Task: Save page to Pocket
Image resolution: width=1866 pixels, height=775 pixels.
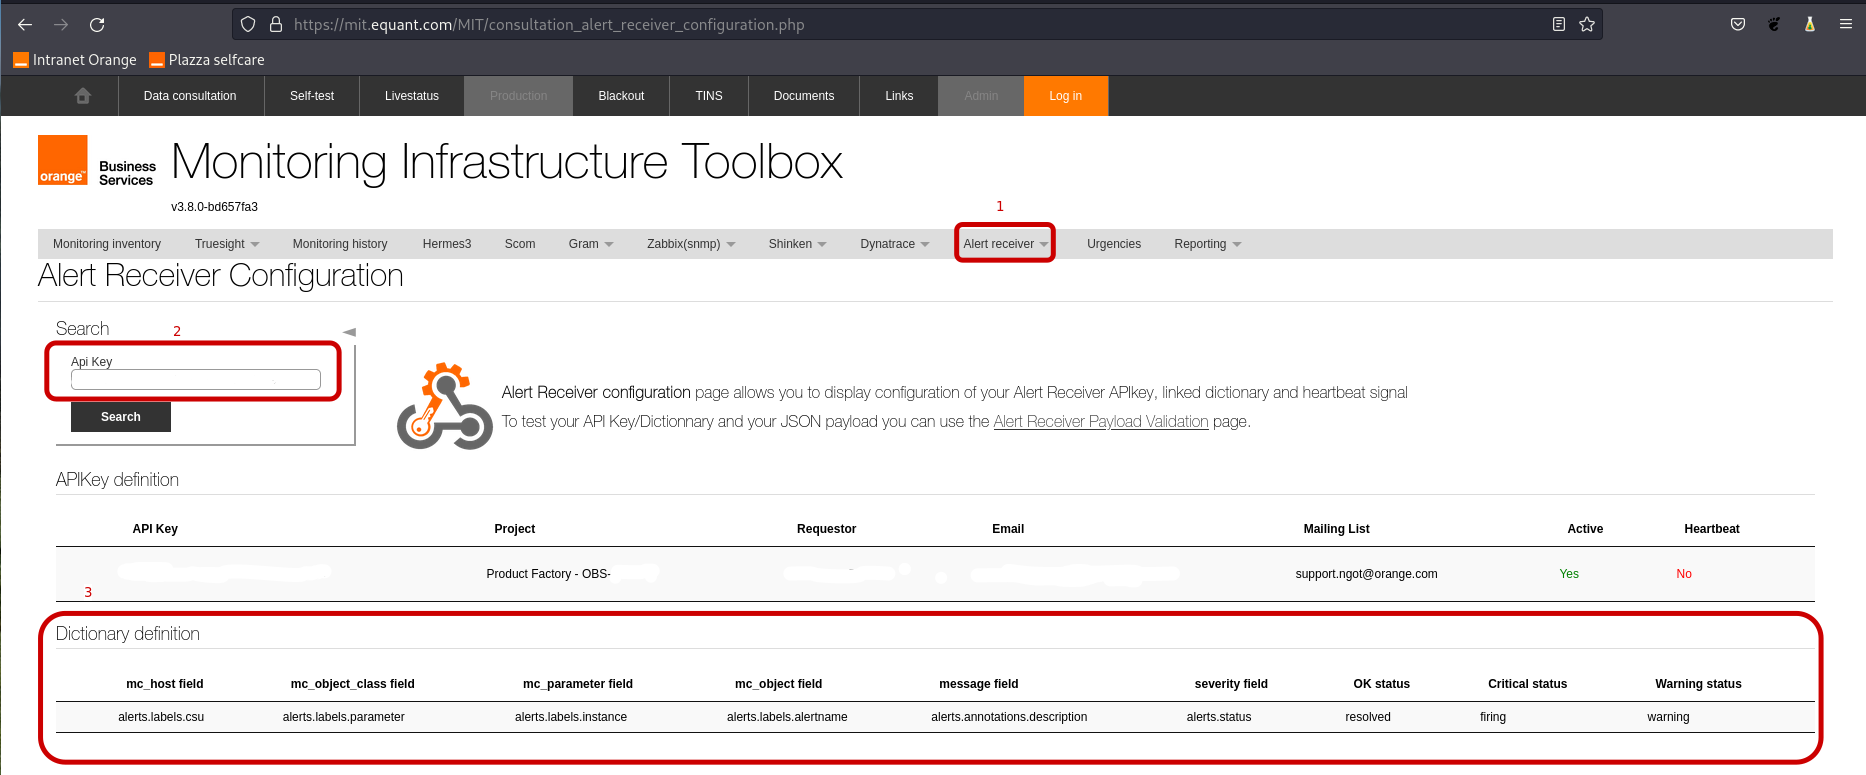Action: [1738, 24]
